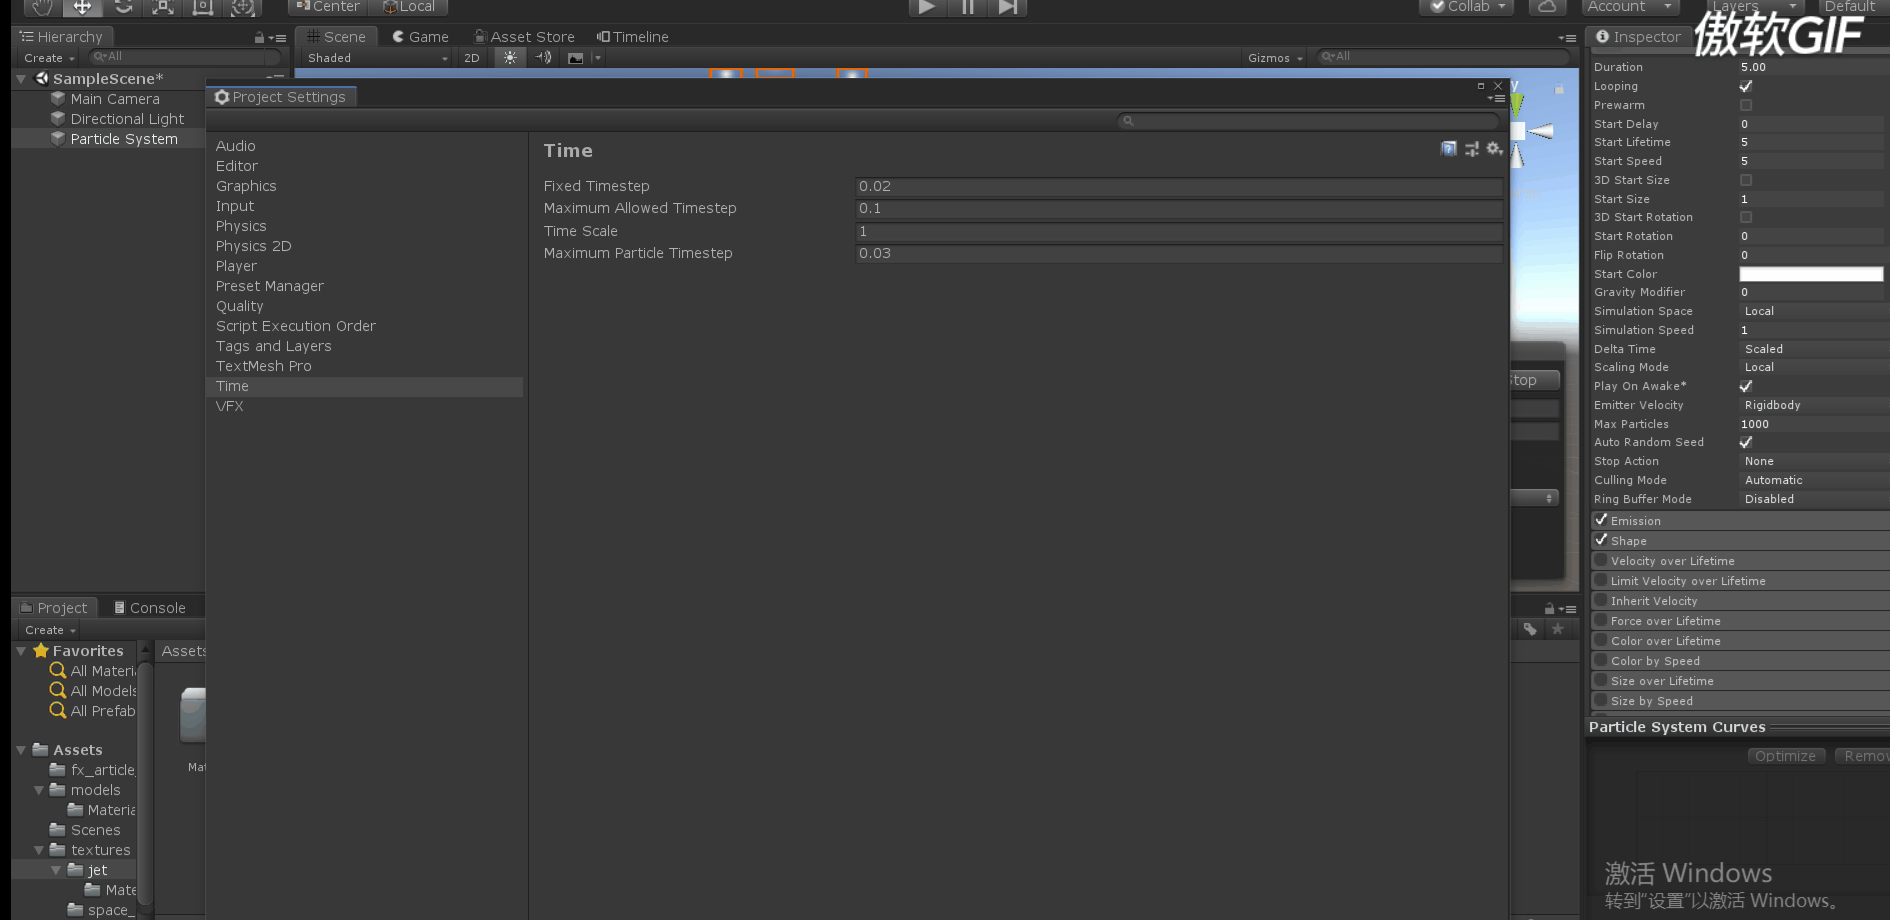
Task: Step forward one frame
Action: (1008, 7)
